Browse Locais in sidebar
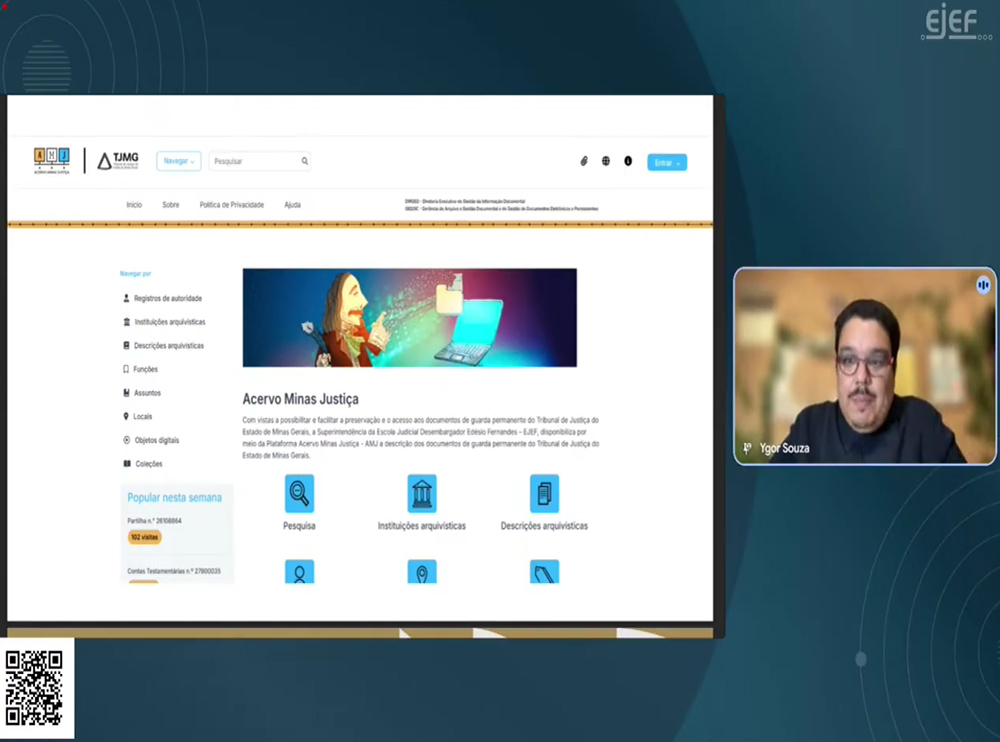This screenshot has height=742, width=1000. pos(142,417)
